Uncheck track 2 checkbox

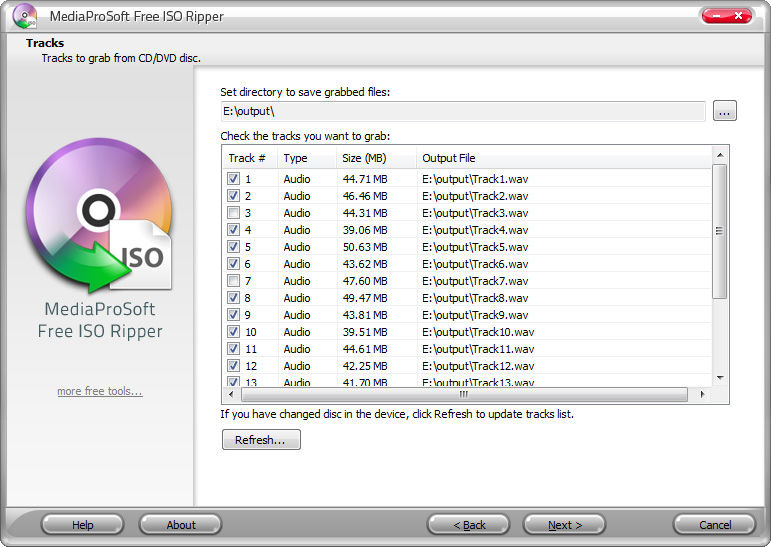click(234, 196)
